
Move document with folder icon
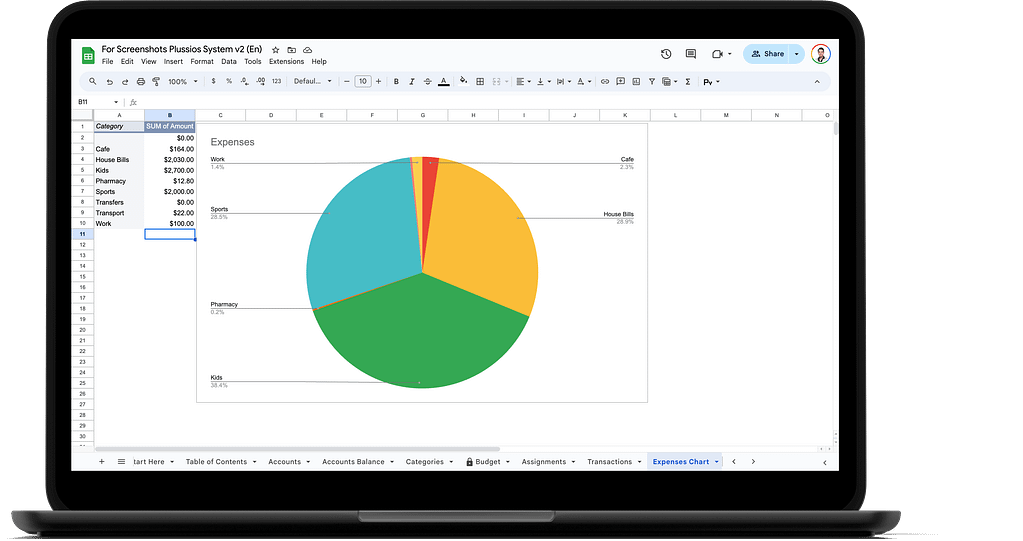(292, 50)
